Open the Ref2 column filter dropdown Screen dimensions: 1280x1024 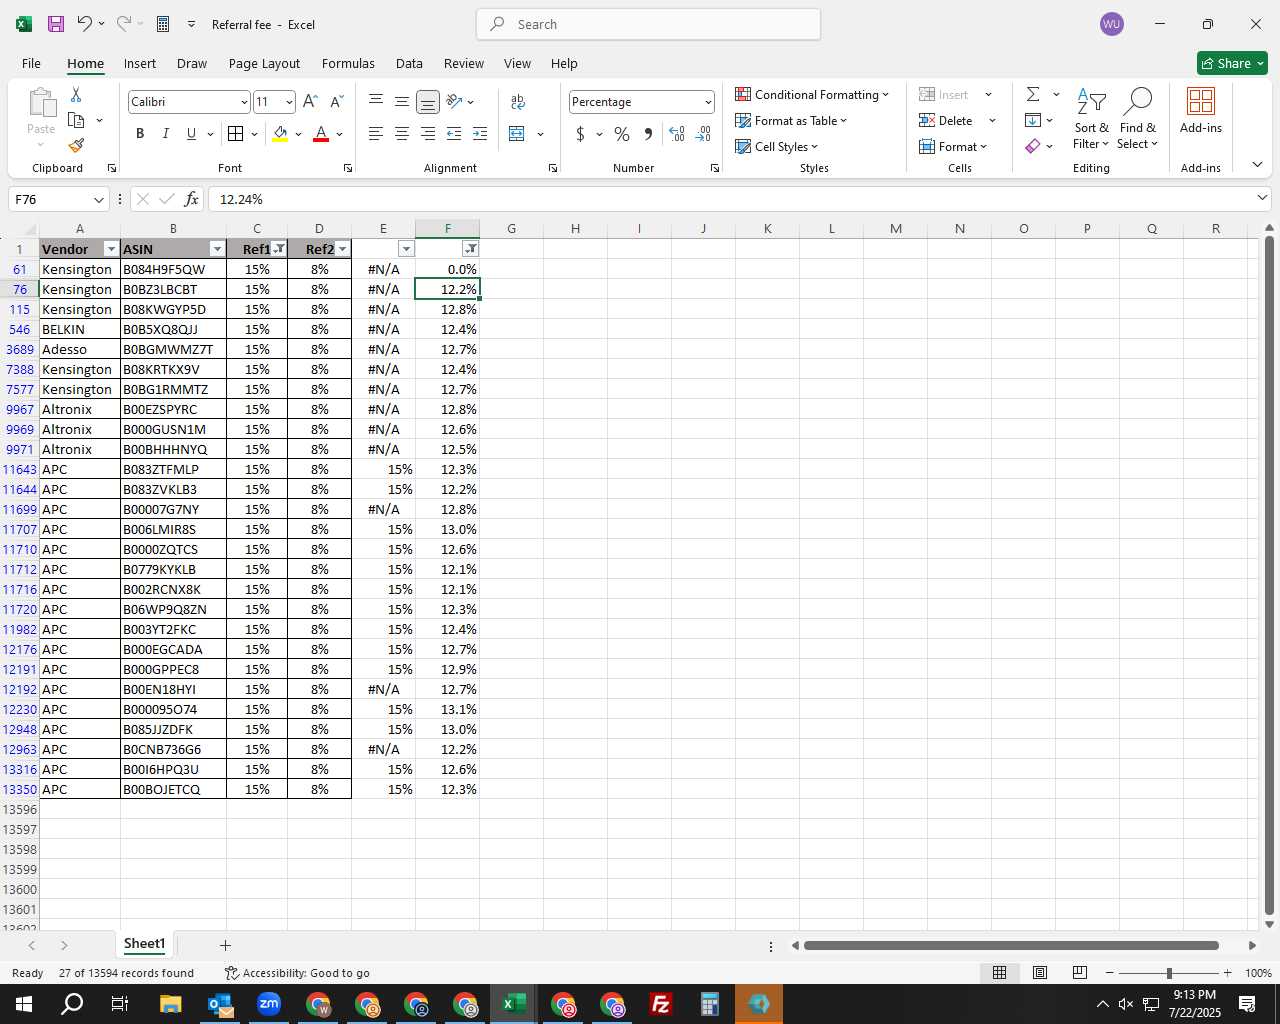point(342,249)
